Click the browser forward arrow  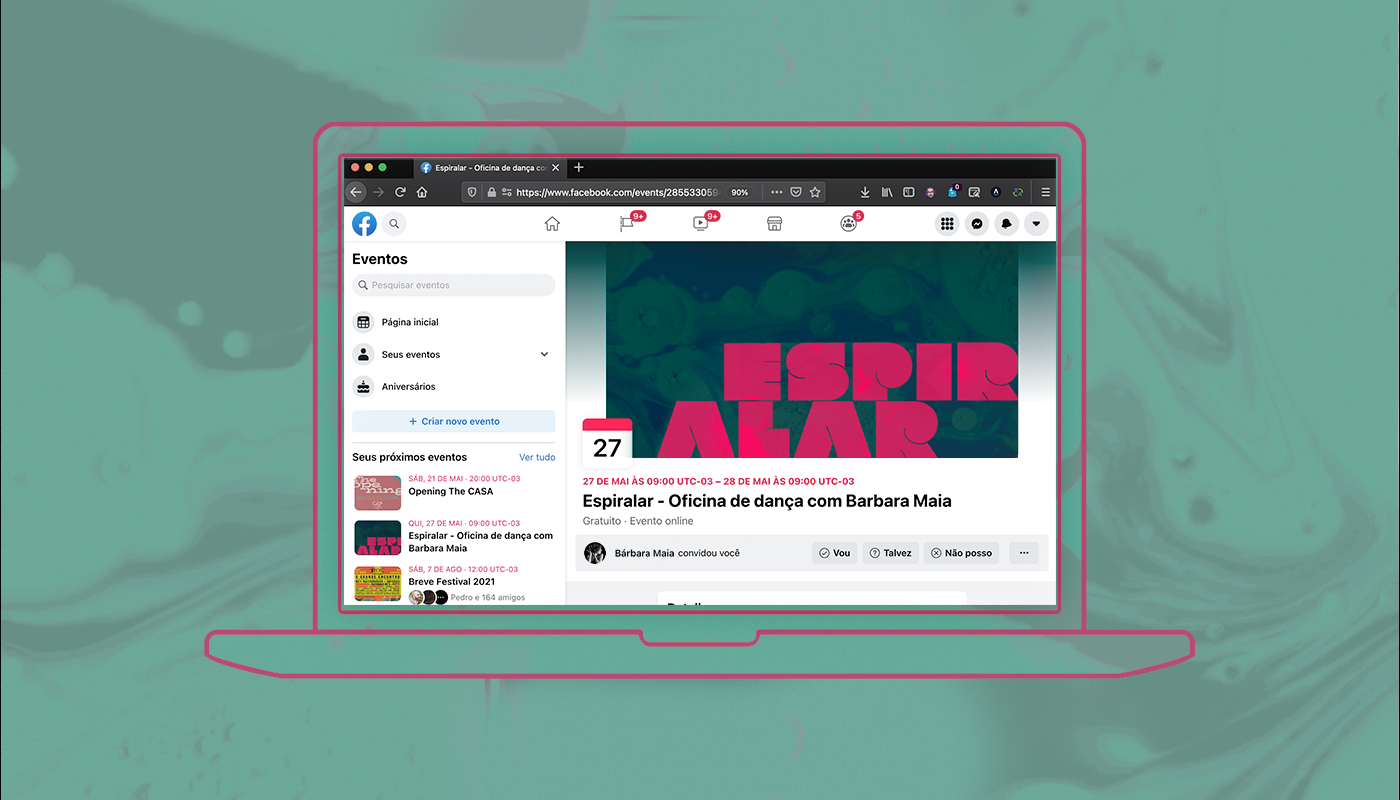tap(378, 192)
